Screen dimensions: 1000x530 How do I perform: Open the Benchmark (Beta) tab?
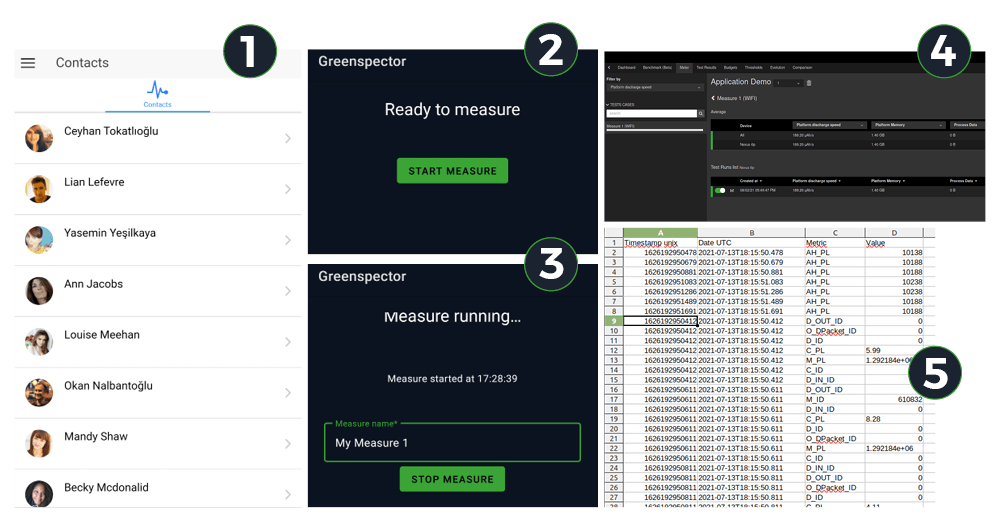(657, 68)
